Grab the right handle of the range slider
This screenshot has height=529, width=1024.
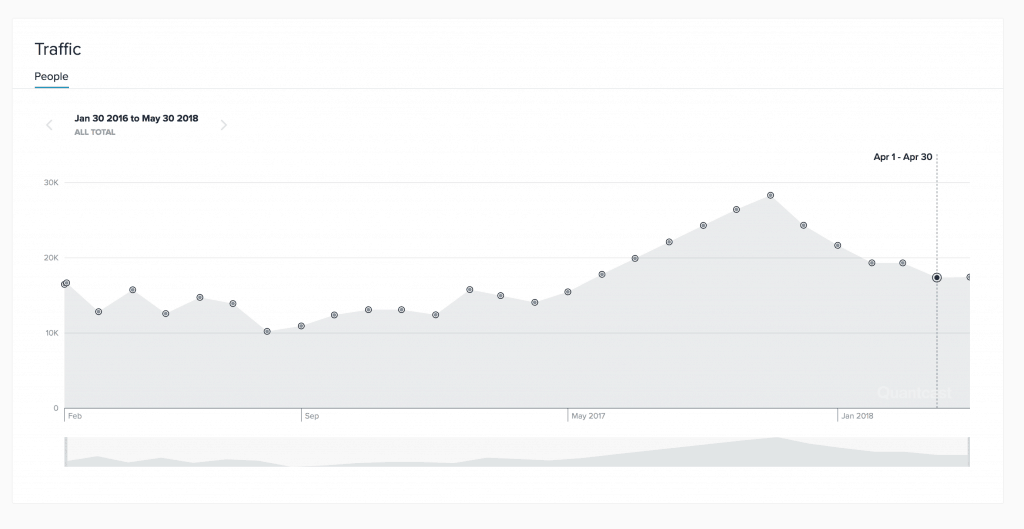968,452
